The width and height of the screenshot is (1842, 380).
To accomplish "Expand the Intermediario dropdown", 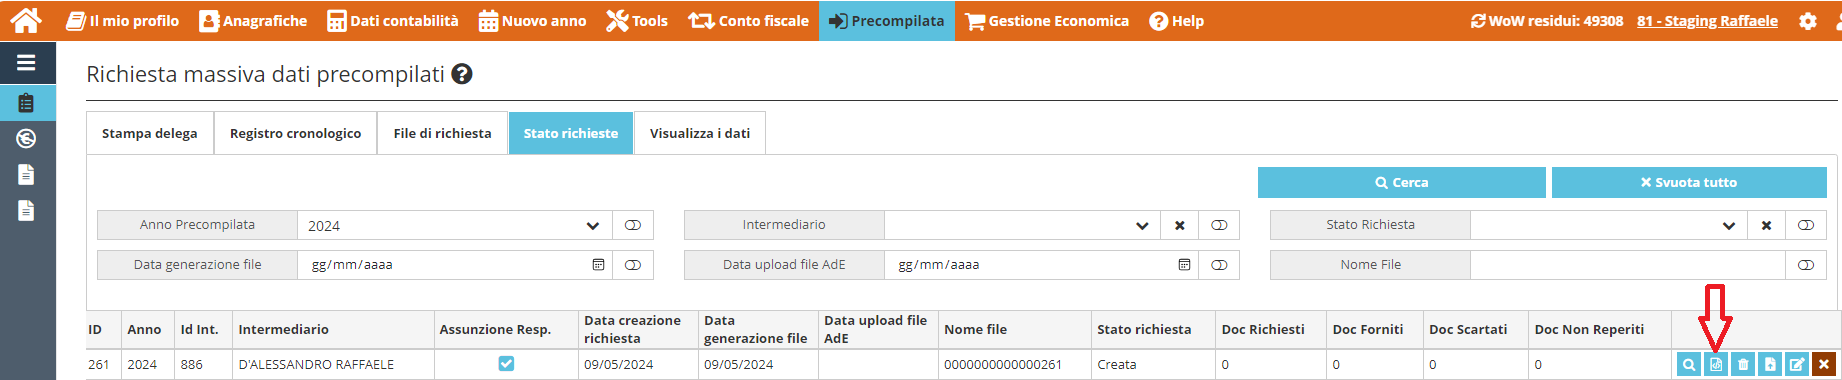I will (x=1022, y=225).
